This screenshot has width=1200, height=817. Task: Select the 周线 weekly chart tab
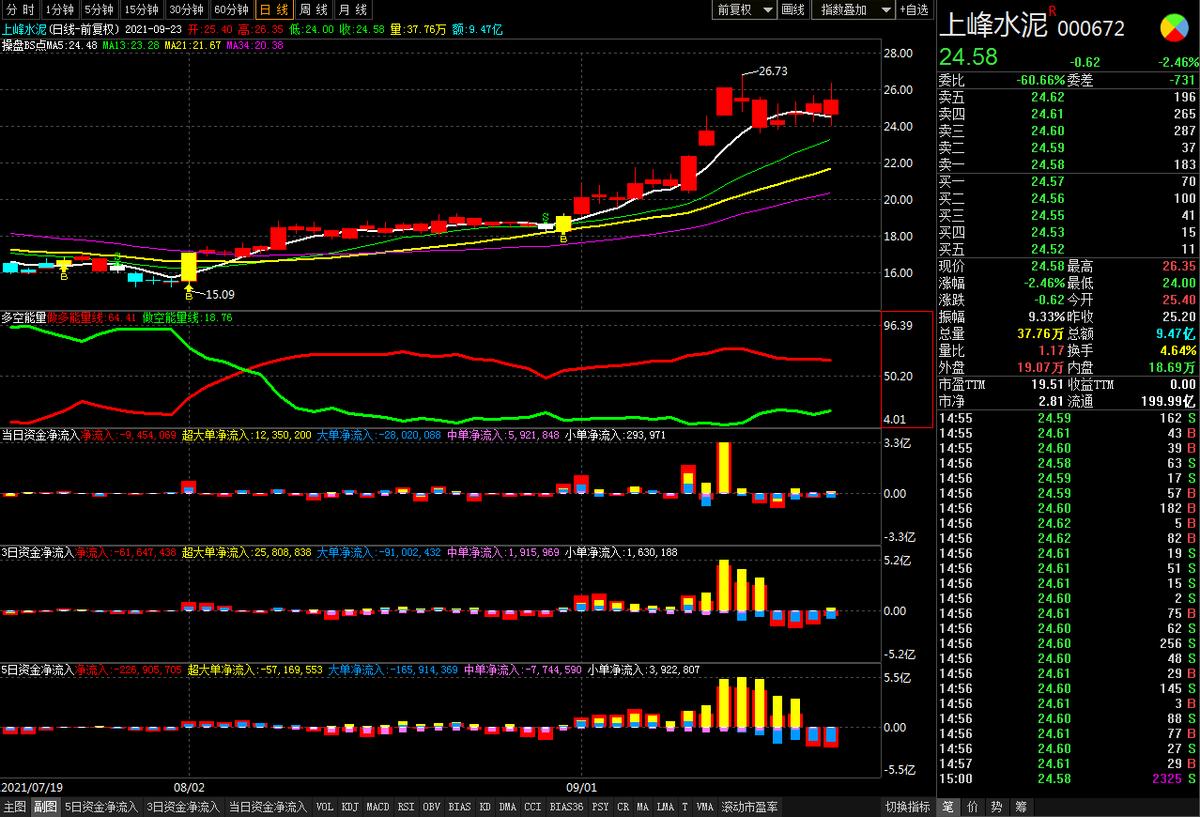(x=312, y=9)
